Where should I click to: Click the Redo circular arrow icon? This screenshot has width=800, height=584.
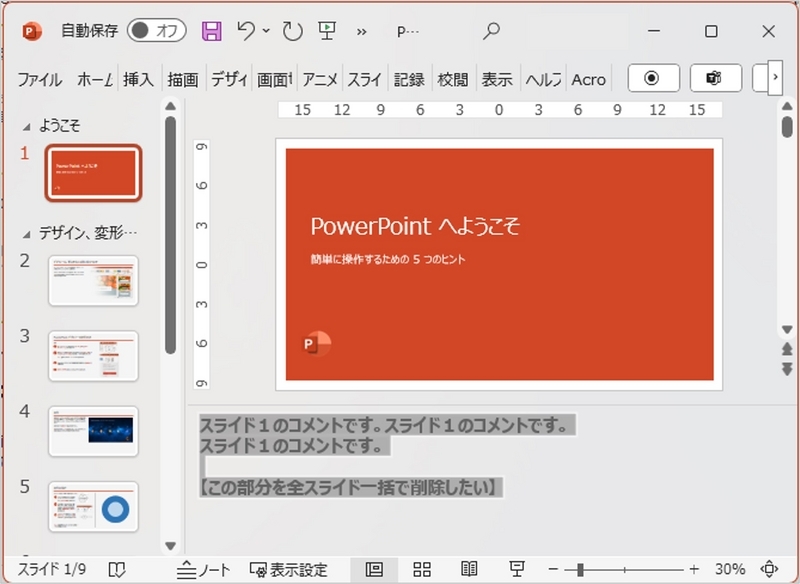[292, 31]
